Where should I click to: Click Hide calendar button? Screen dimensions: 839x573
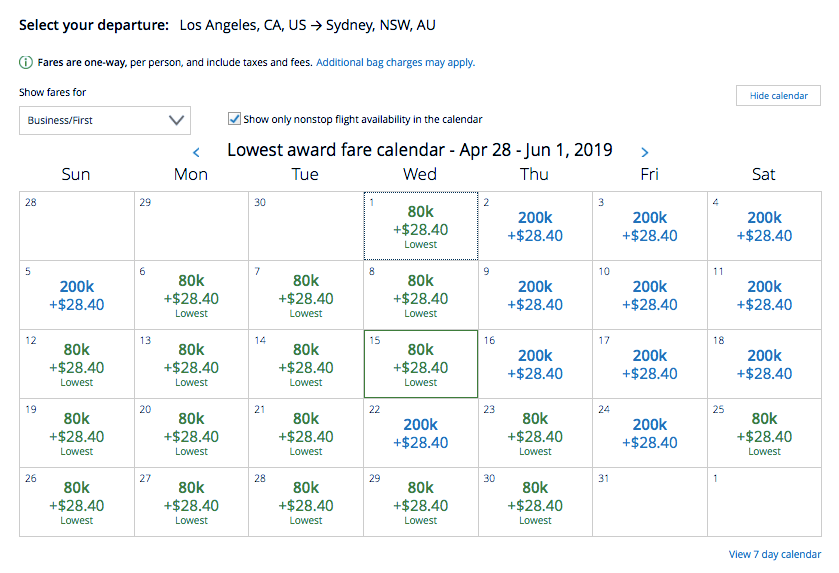[778, 95]
